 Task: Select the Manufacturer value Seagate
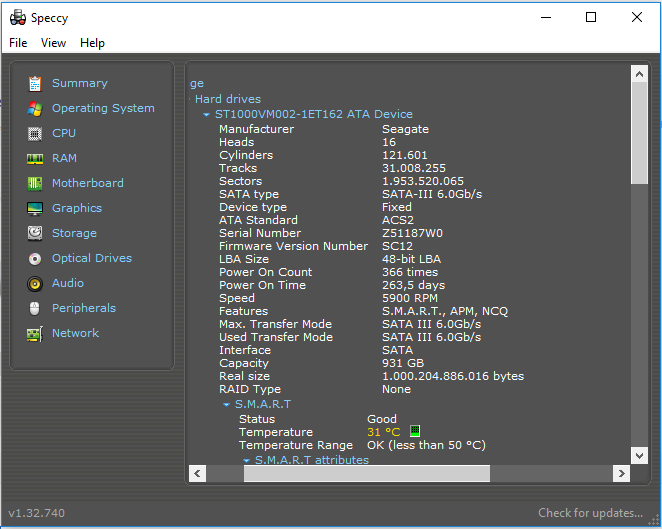[x=405, y=129]
